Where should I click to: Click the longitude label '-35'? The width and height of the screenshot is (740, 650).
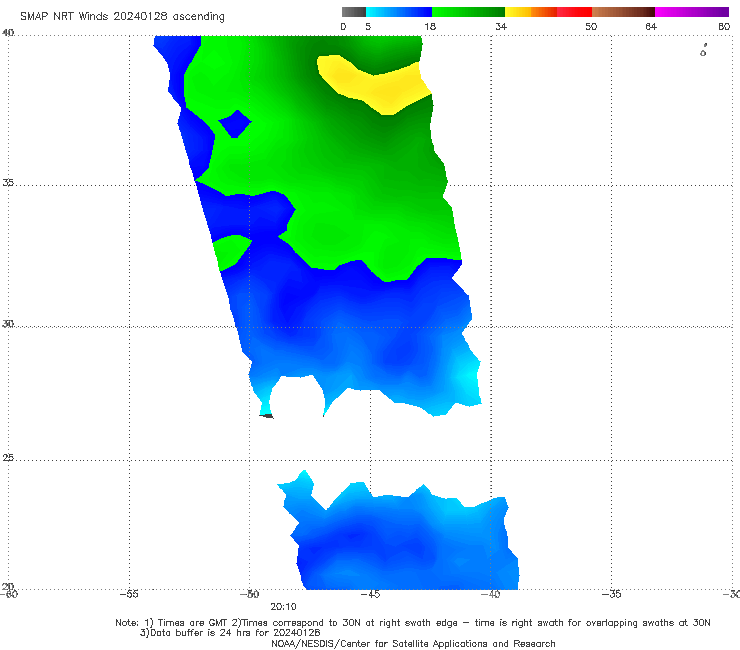click(611, 594)
